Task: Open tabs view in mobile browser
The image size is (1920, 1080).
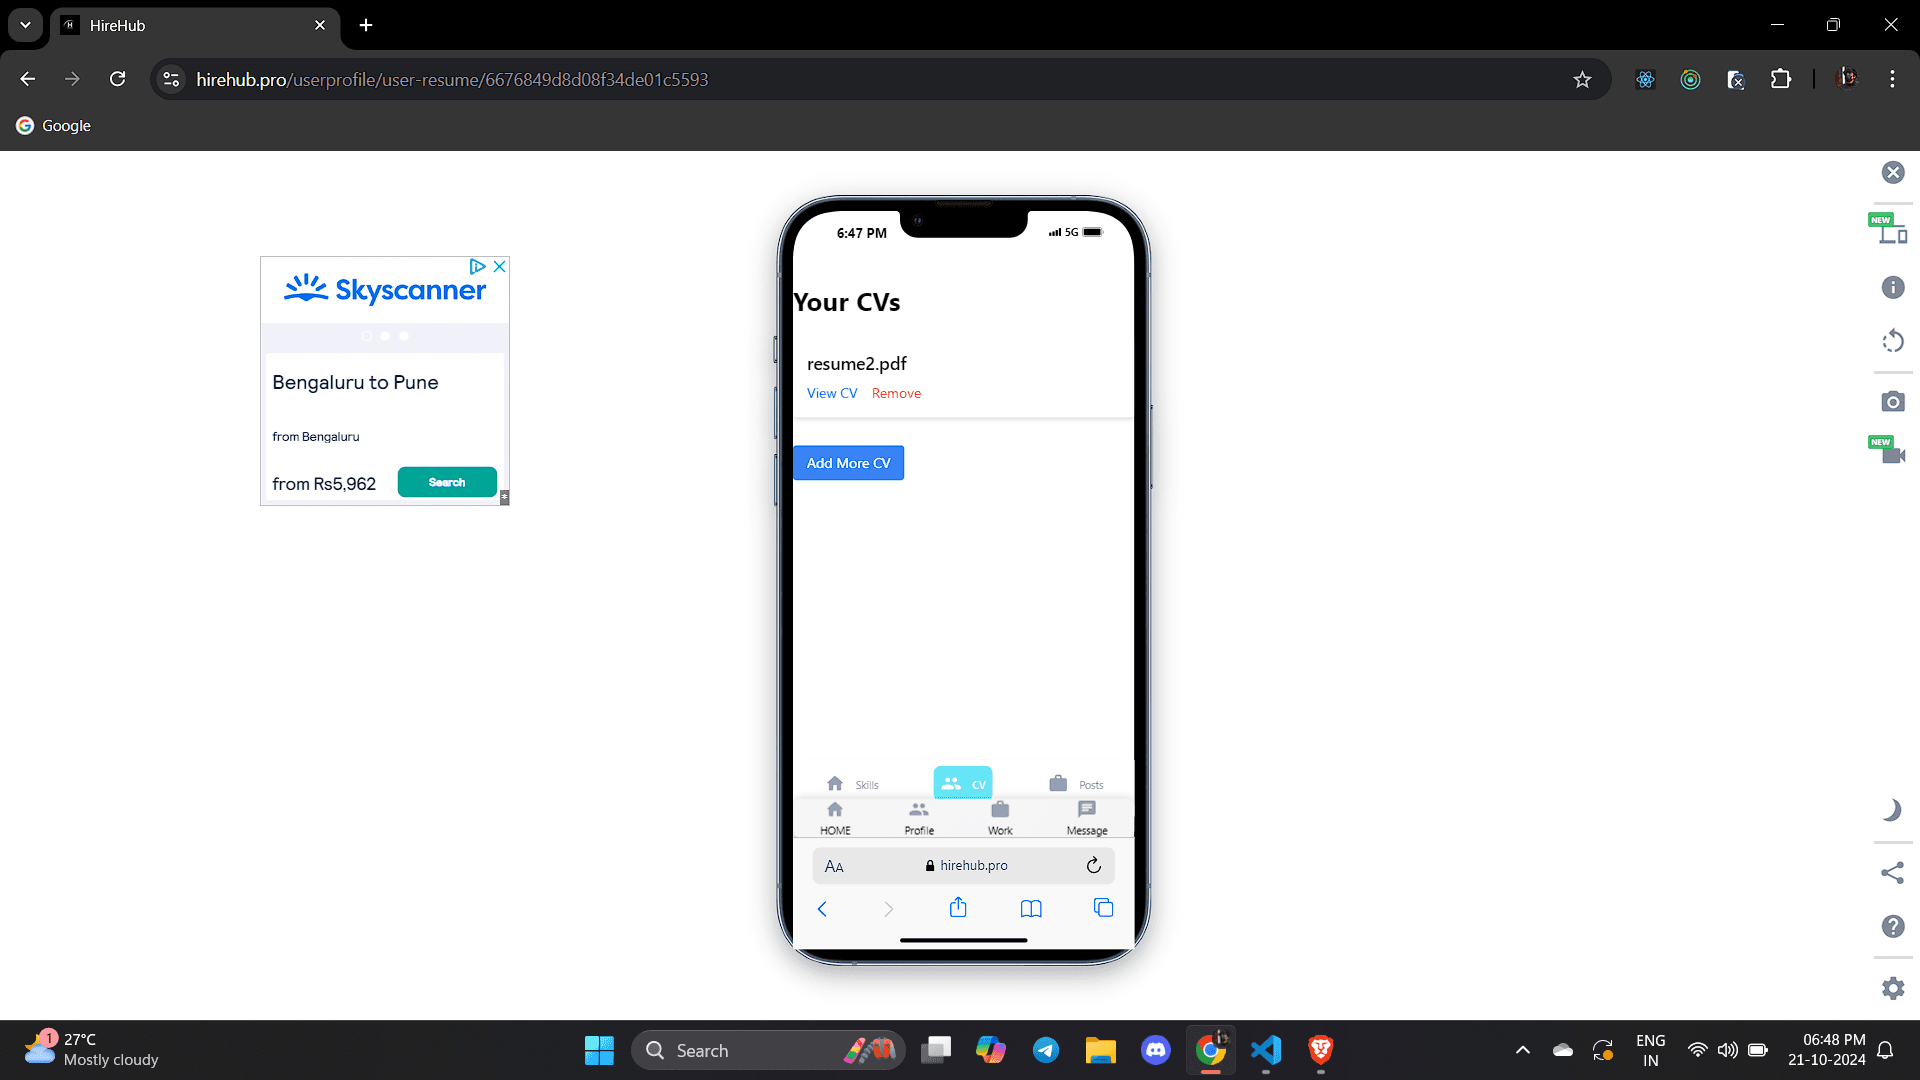Action: pyautogui.click(x=1101, y=907)
